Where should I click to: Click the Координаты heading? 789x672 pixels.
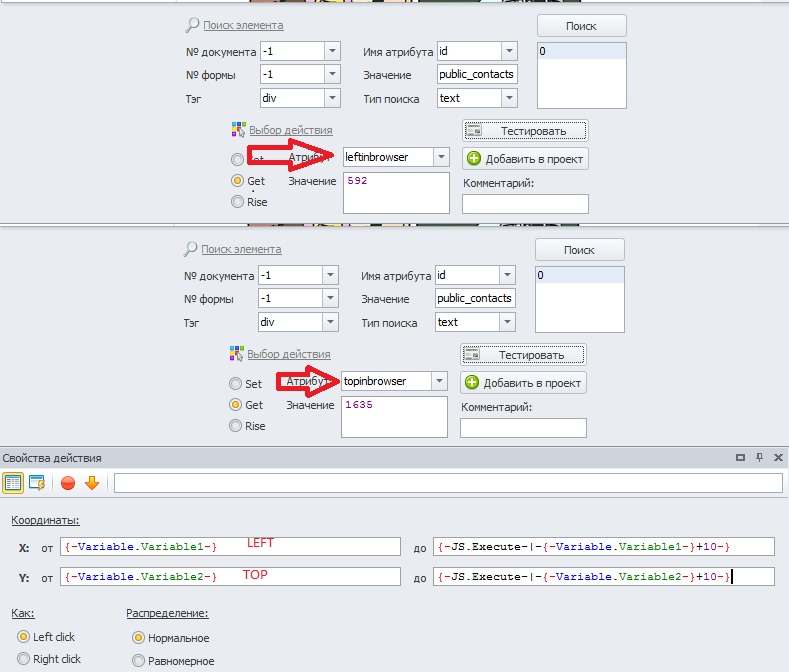coord(45,520)
